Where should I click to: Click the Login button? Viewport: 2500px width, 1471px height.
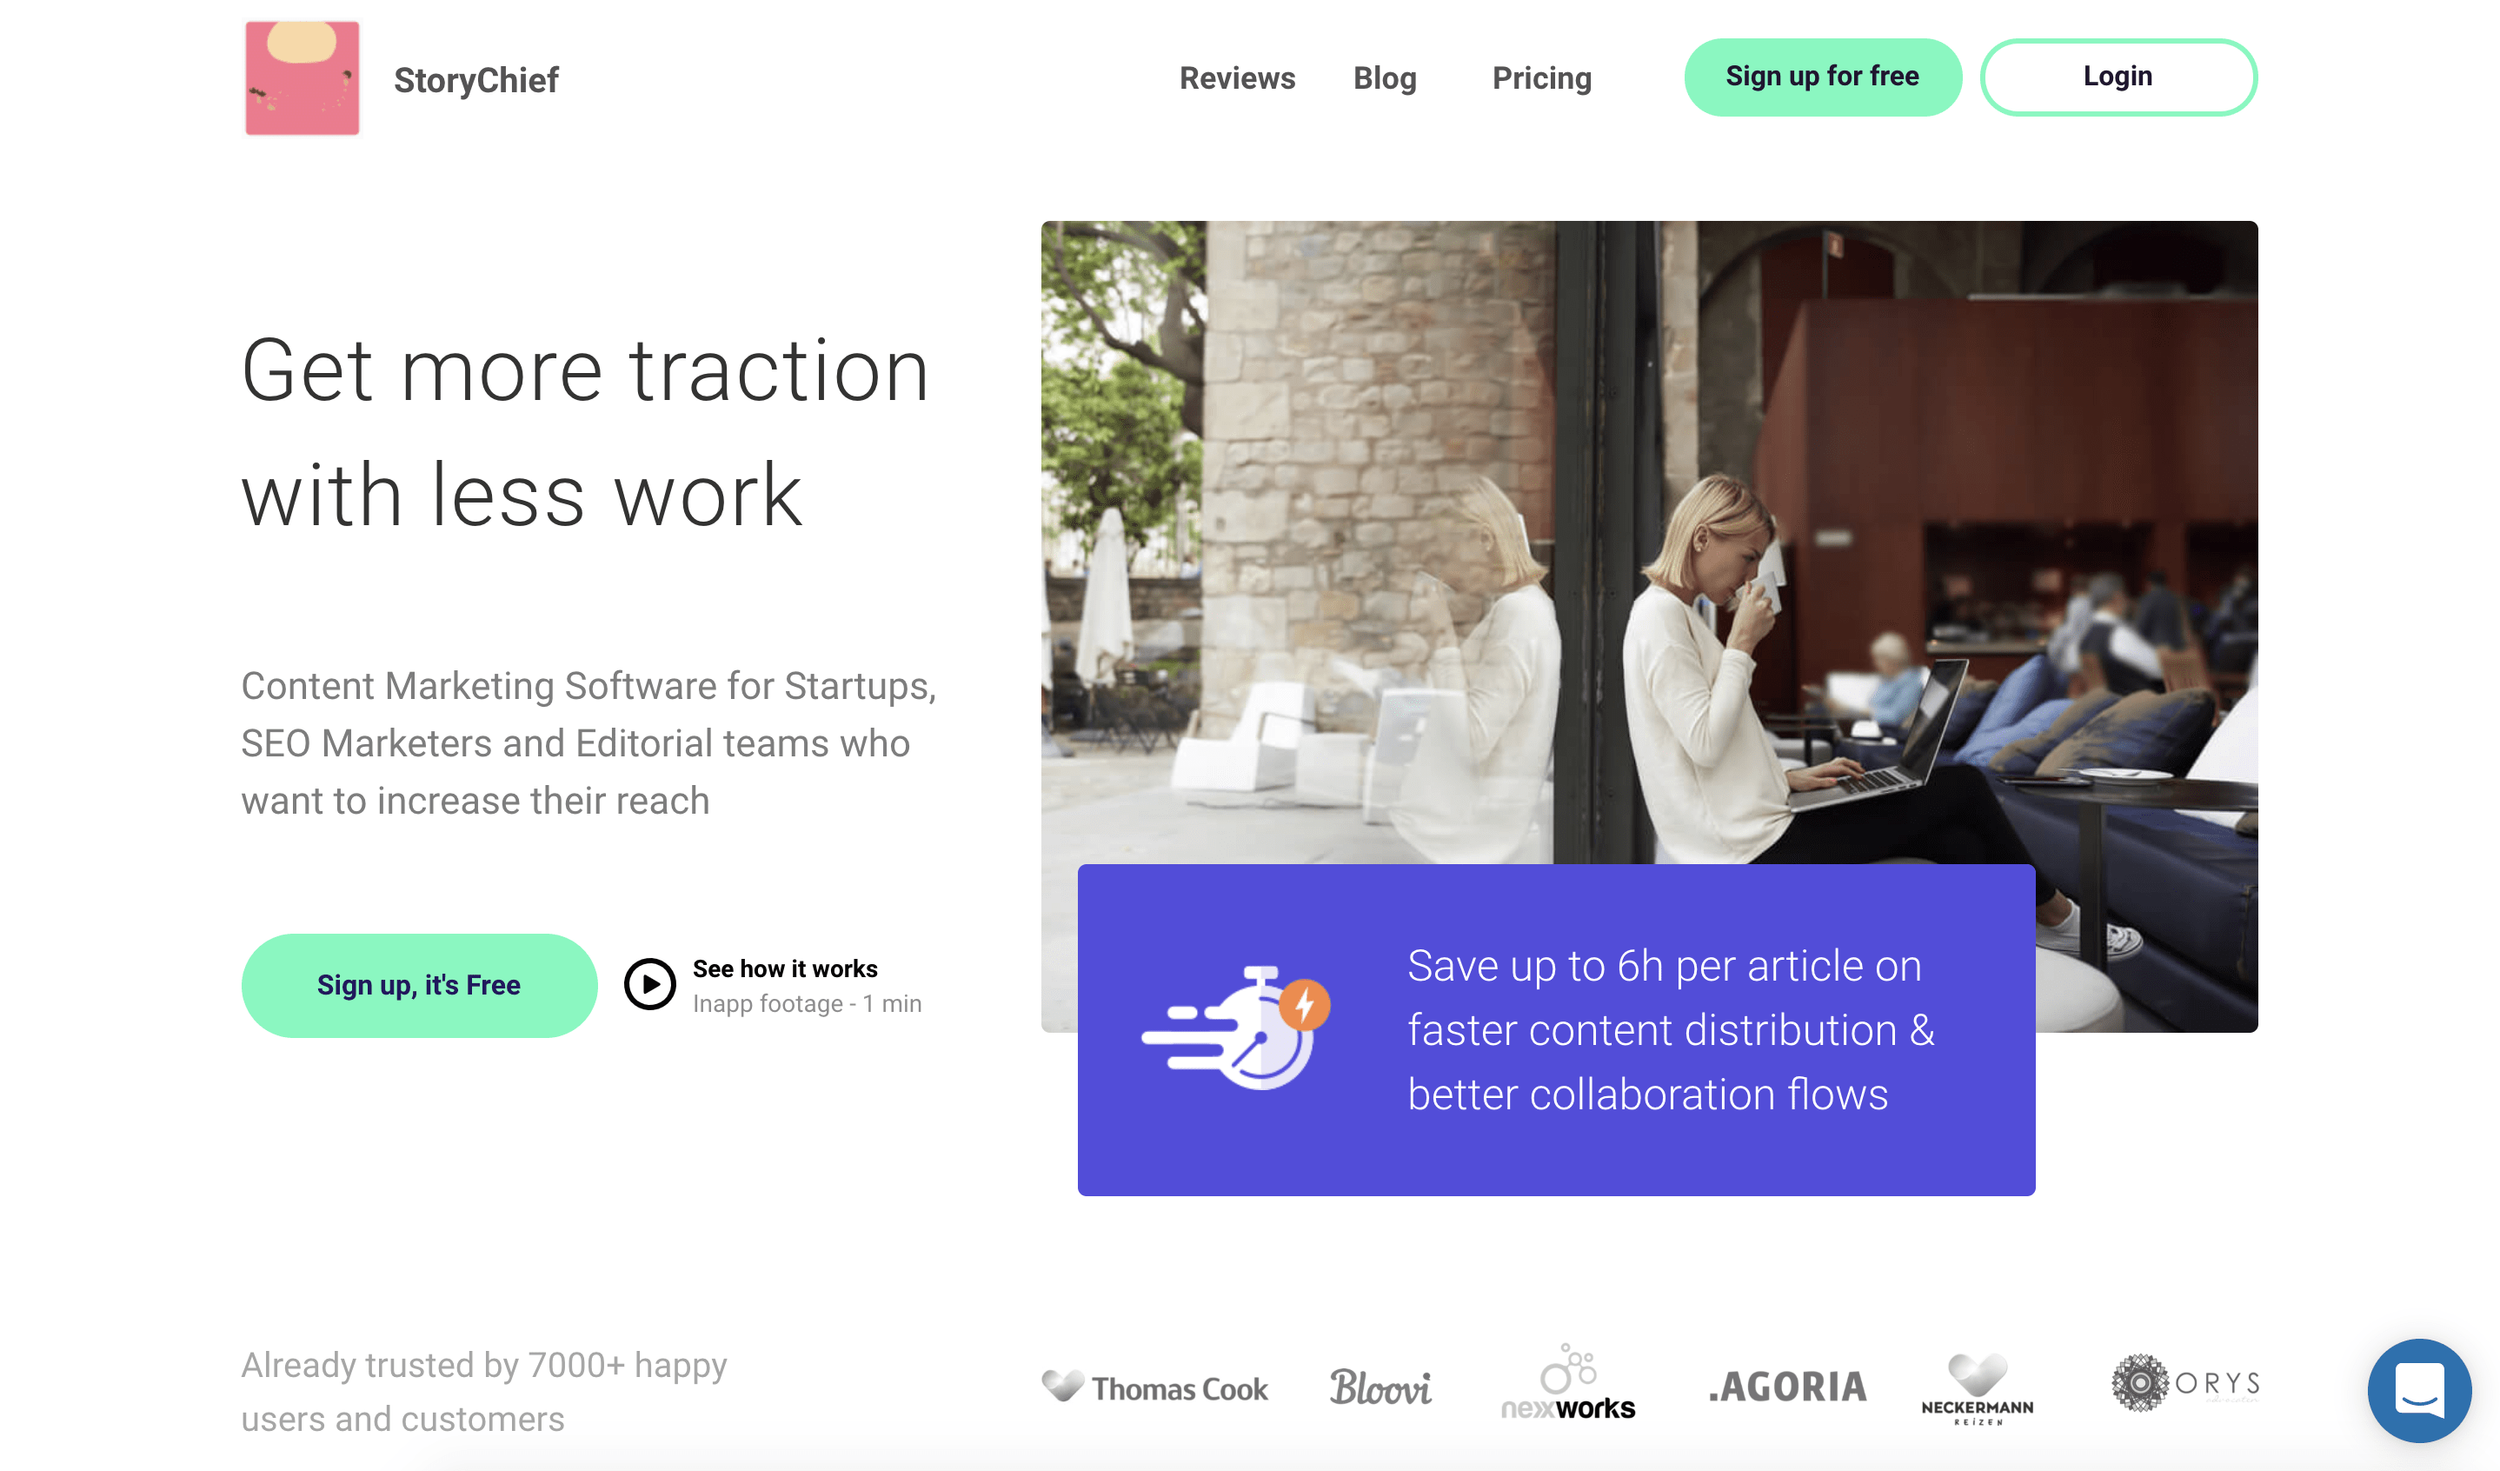2118,77
